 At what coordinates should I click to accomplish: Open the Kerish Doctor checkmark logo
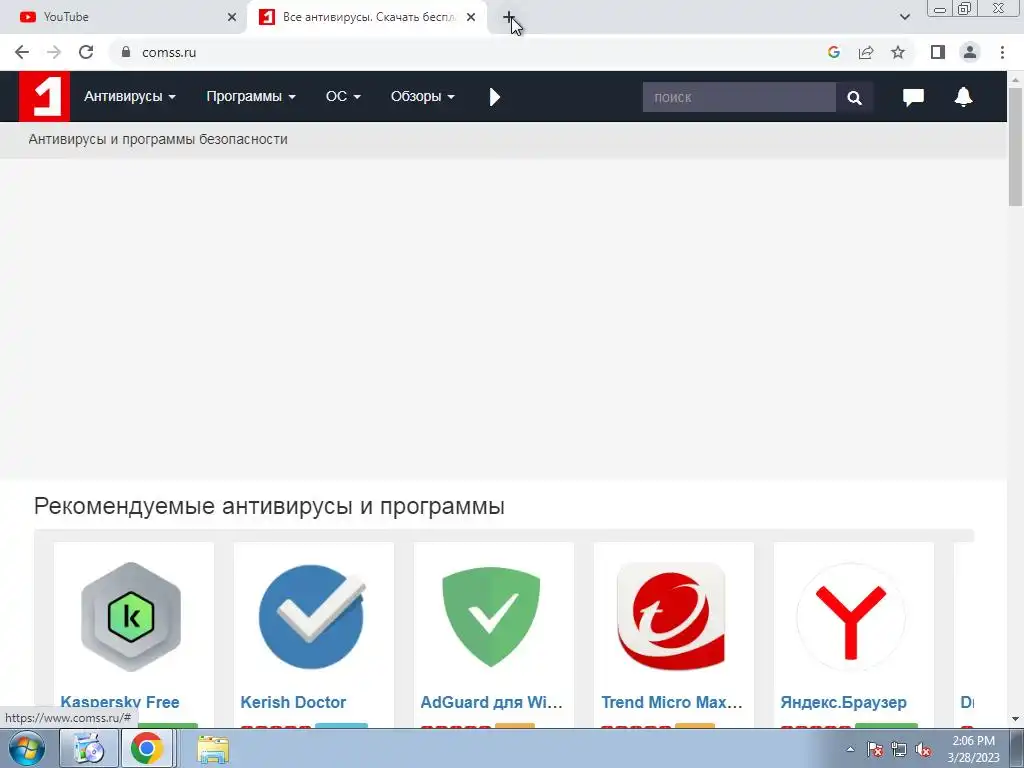tap(312, 616)
